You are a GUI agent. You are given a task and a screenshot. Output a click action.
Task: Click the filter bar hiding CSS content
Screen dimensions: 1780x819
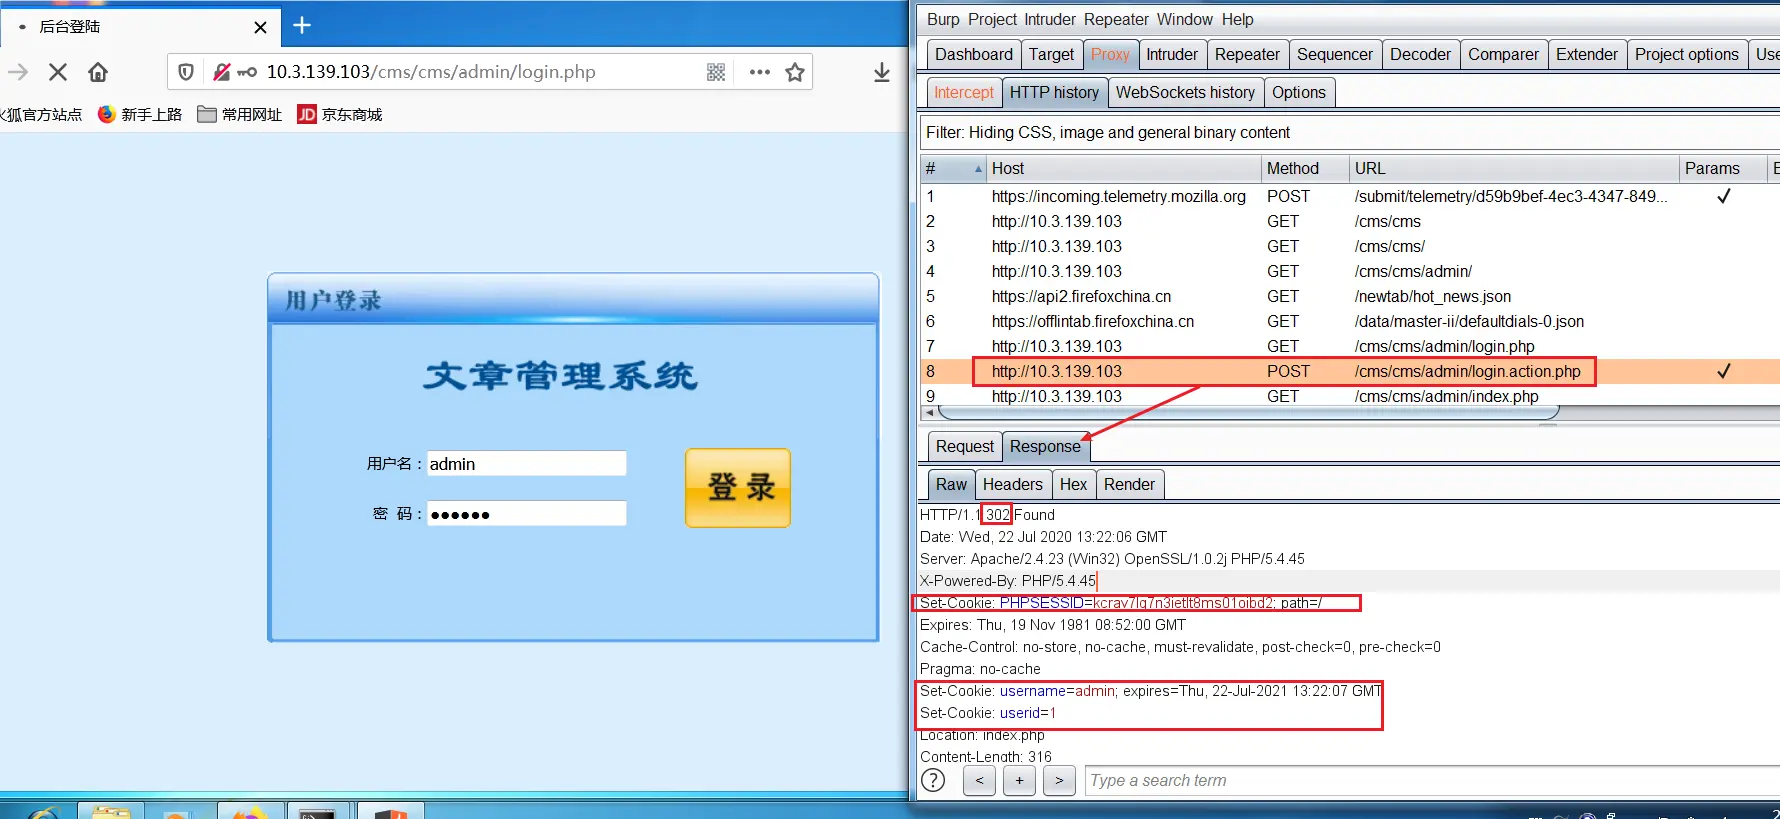pos(1350,132)
